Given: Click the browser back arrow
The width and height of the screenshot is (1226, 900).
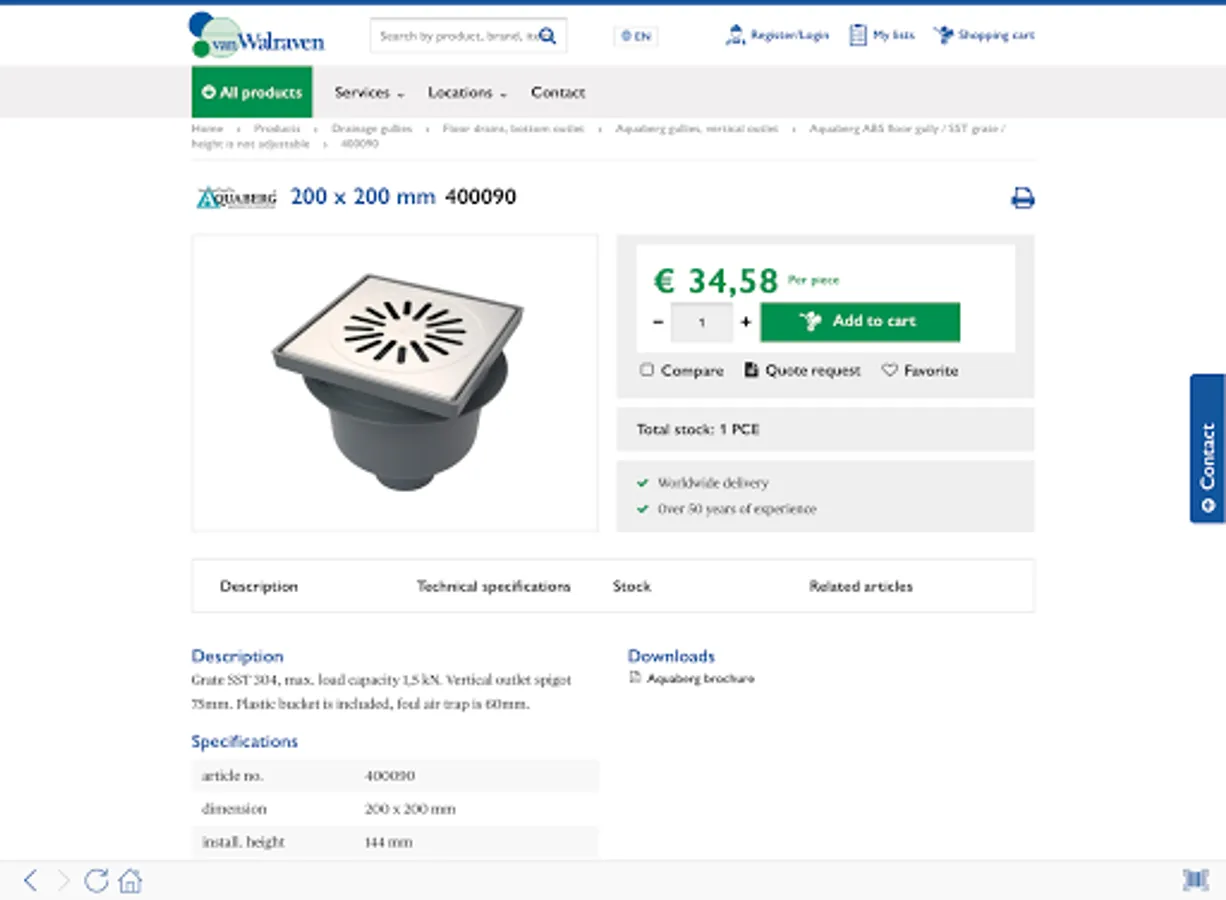Looking at the screenshot, I should pyautogui.click(x=30, y=880).
